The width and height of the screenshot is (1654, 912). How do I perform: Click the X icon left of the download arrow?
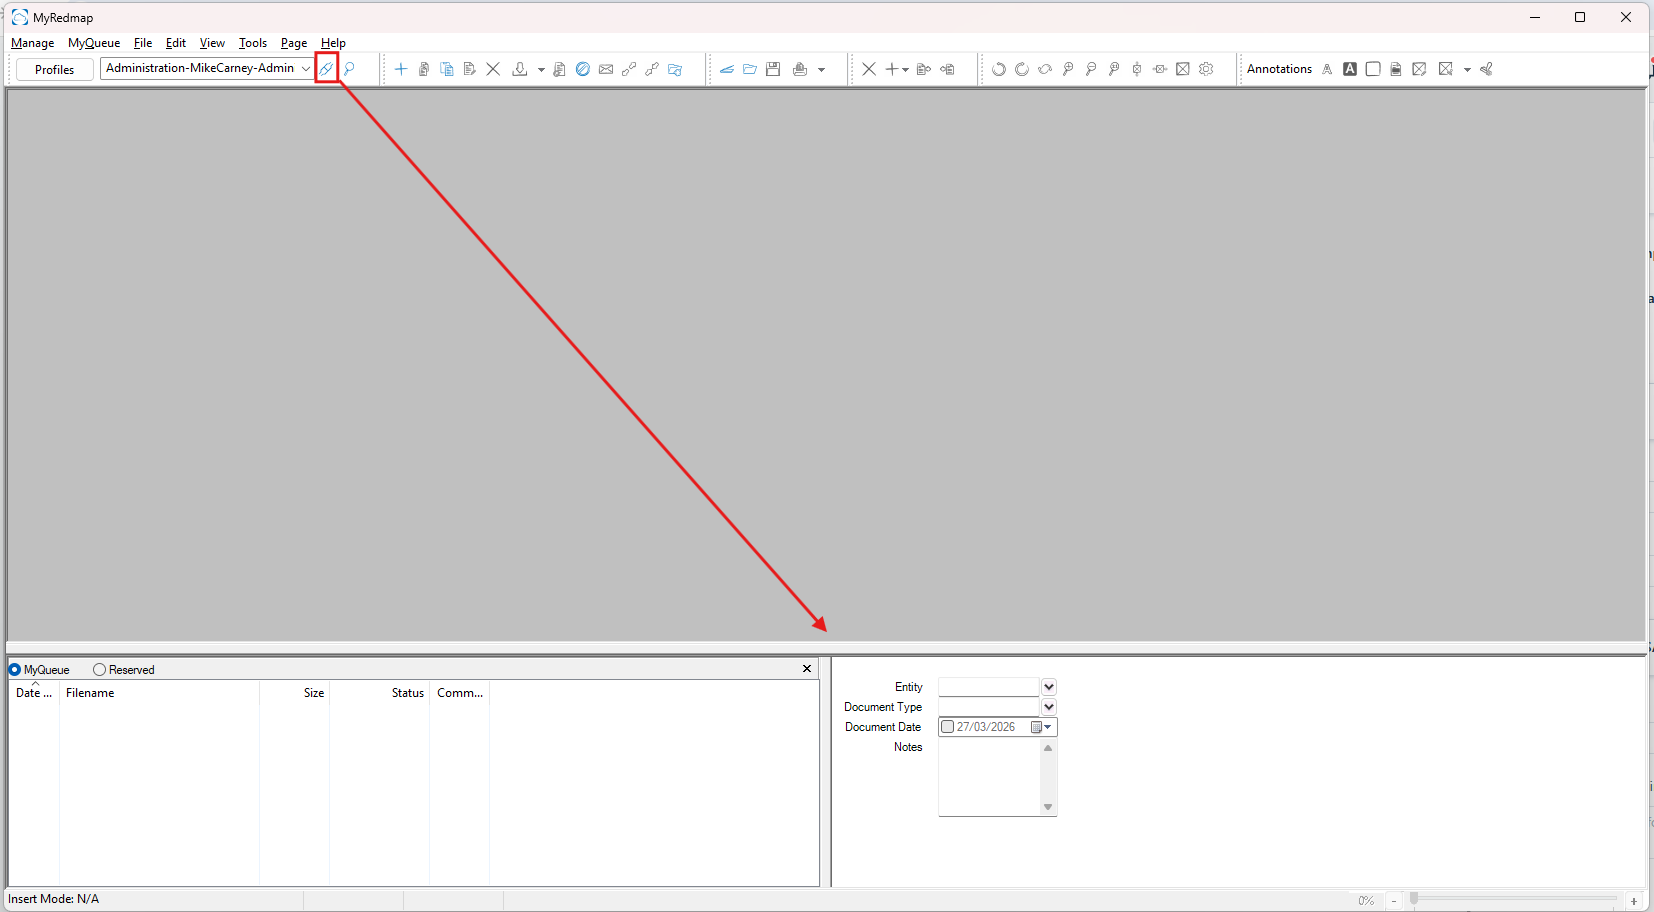(x=493, y=69)
